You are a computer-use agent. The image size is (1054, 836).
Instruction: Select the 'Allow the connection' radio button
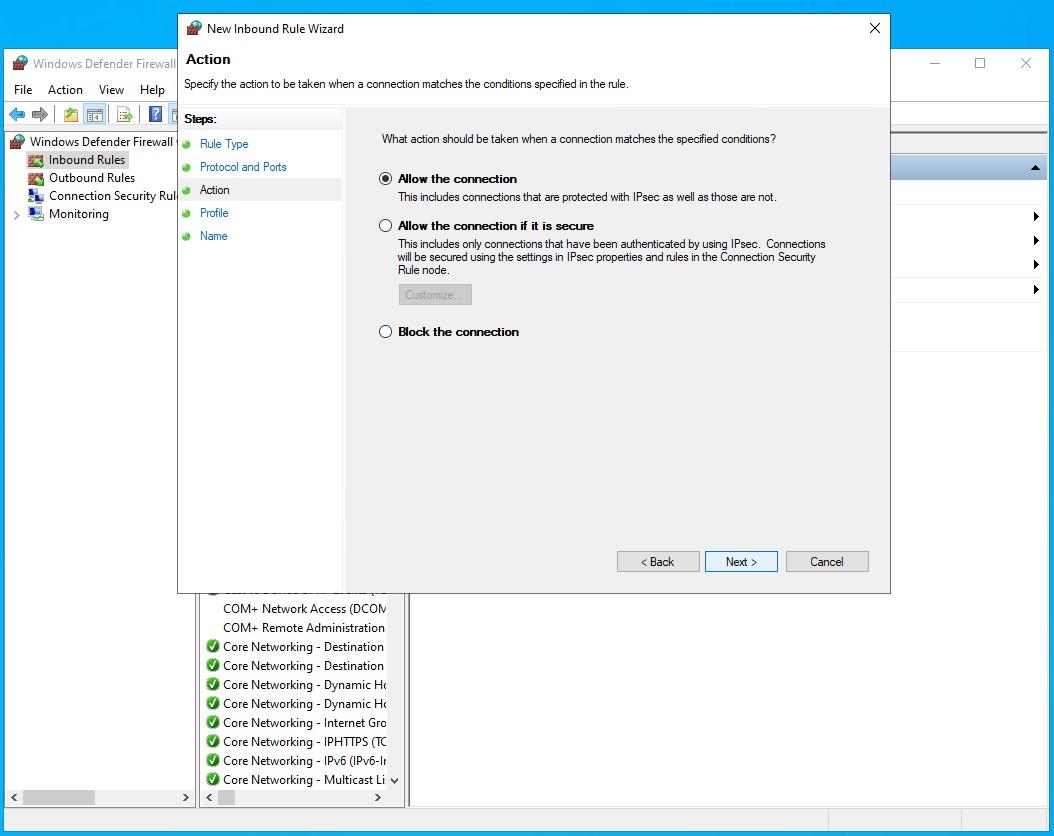pos(385,179)
